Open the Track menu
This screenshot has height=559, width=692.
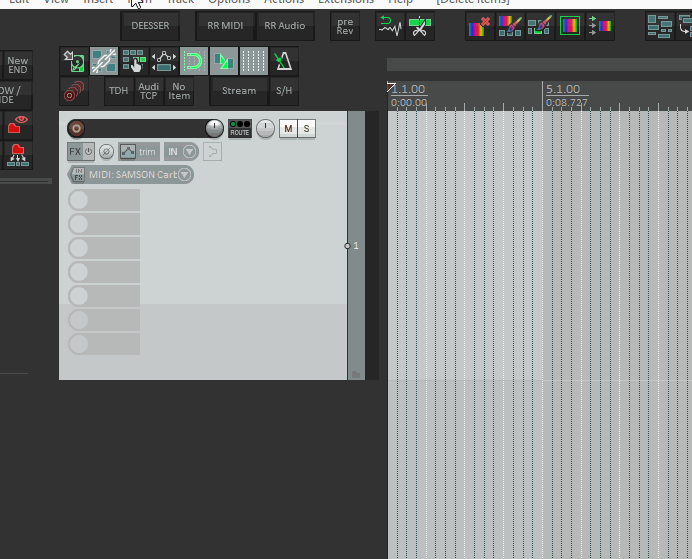[181, 1]
